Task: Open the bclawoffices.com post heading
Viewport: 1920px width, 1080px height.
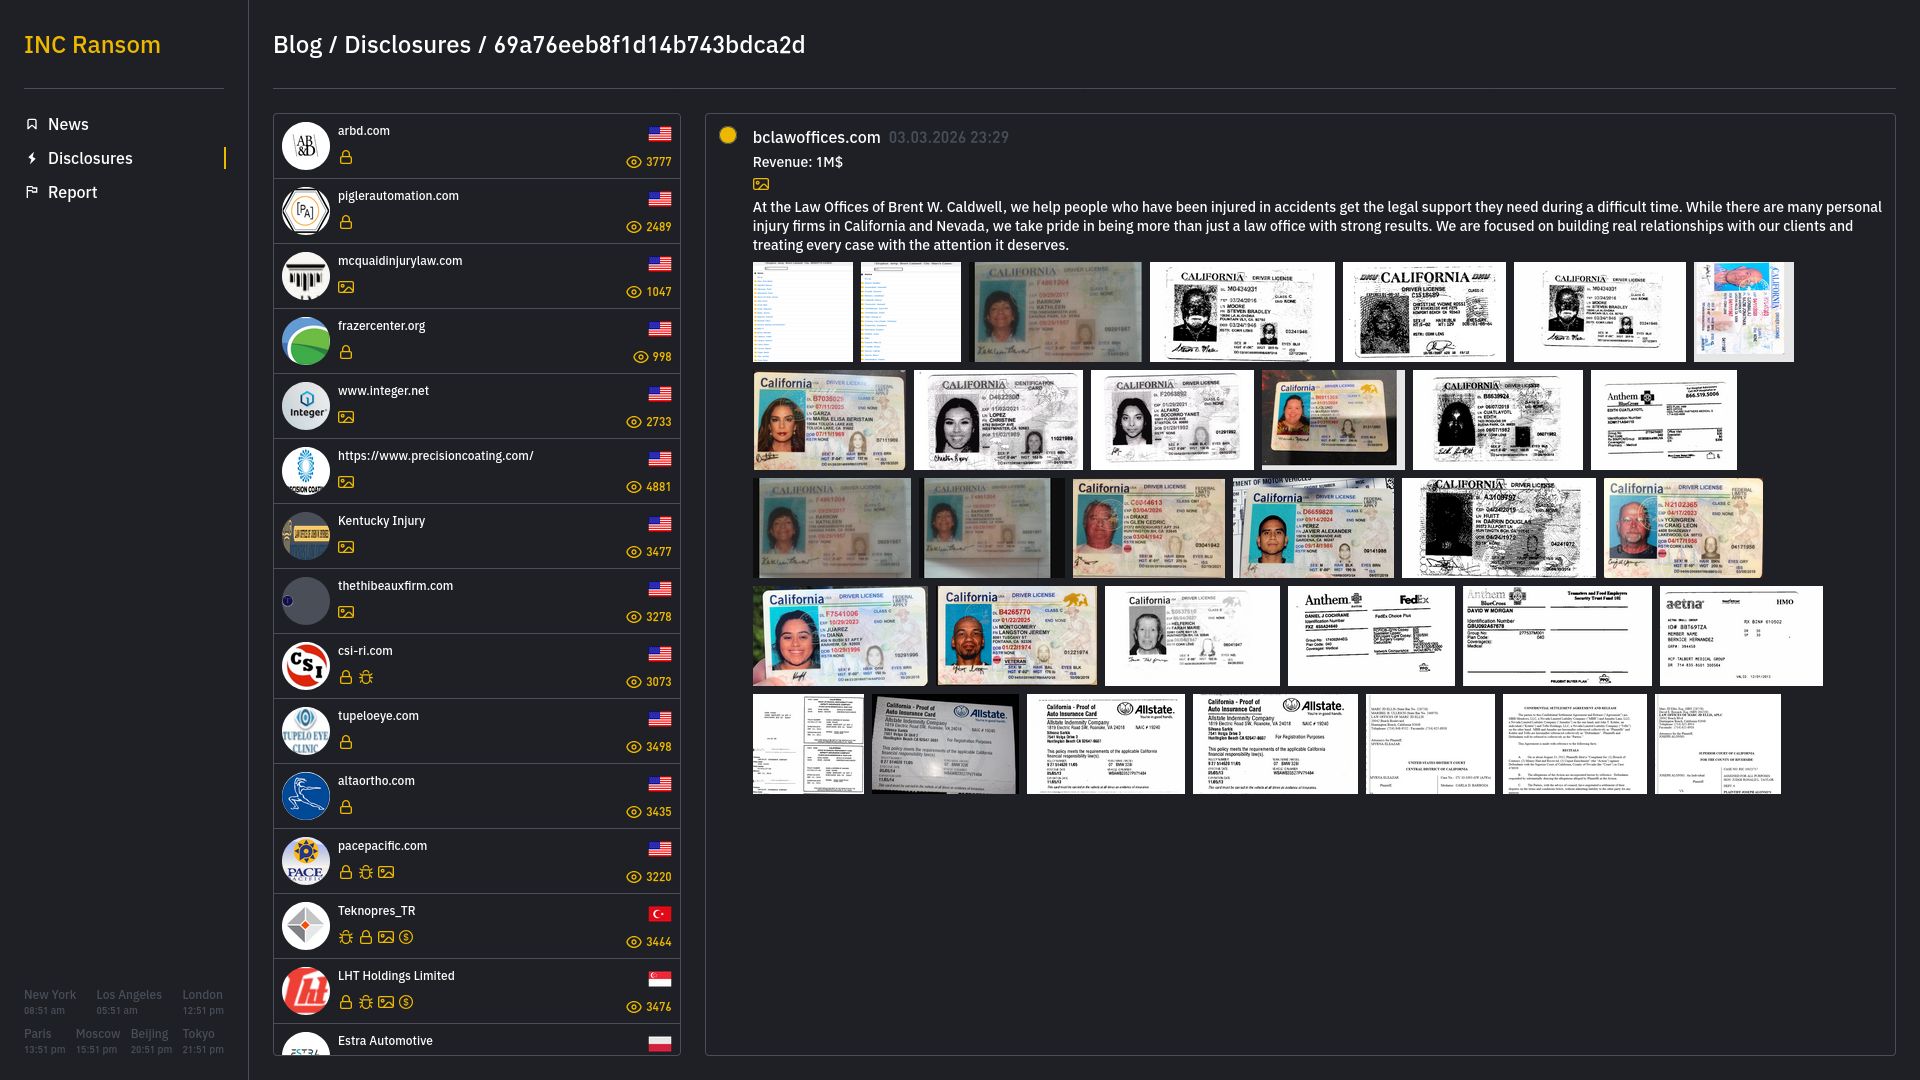Action: 816,137
